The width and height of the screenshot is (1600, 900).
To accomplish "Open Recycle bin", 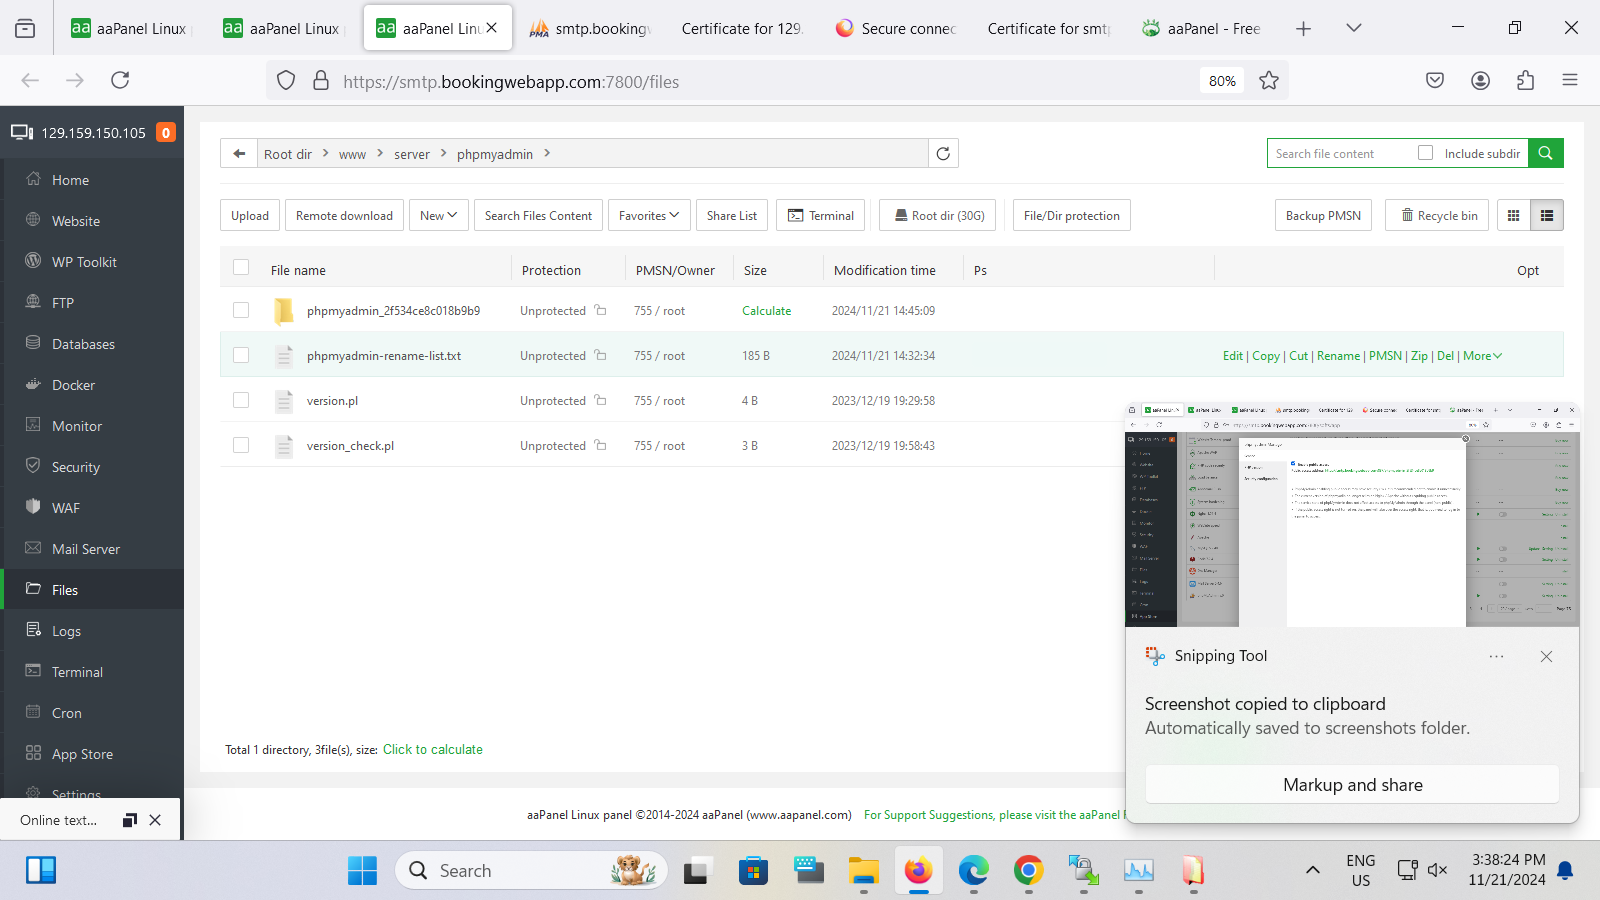I will coord(1437,215).
